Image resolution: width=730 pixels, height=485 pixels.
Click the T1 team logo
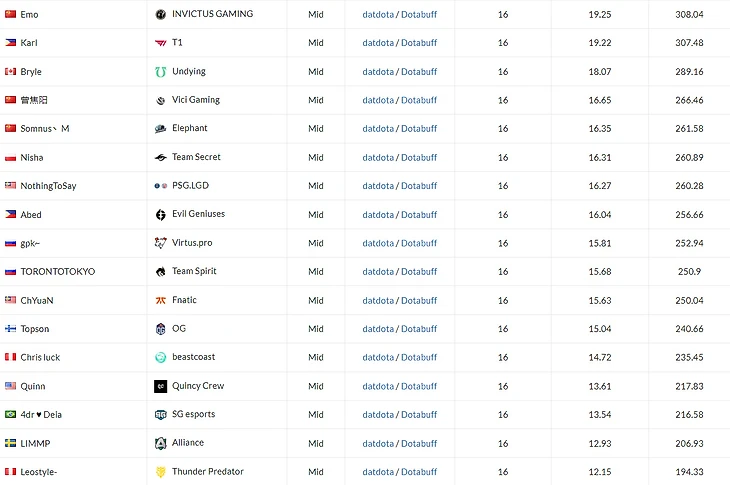[x=161, y=43]
